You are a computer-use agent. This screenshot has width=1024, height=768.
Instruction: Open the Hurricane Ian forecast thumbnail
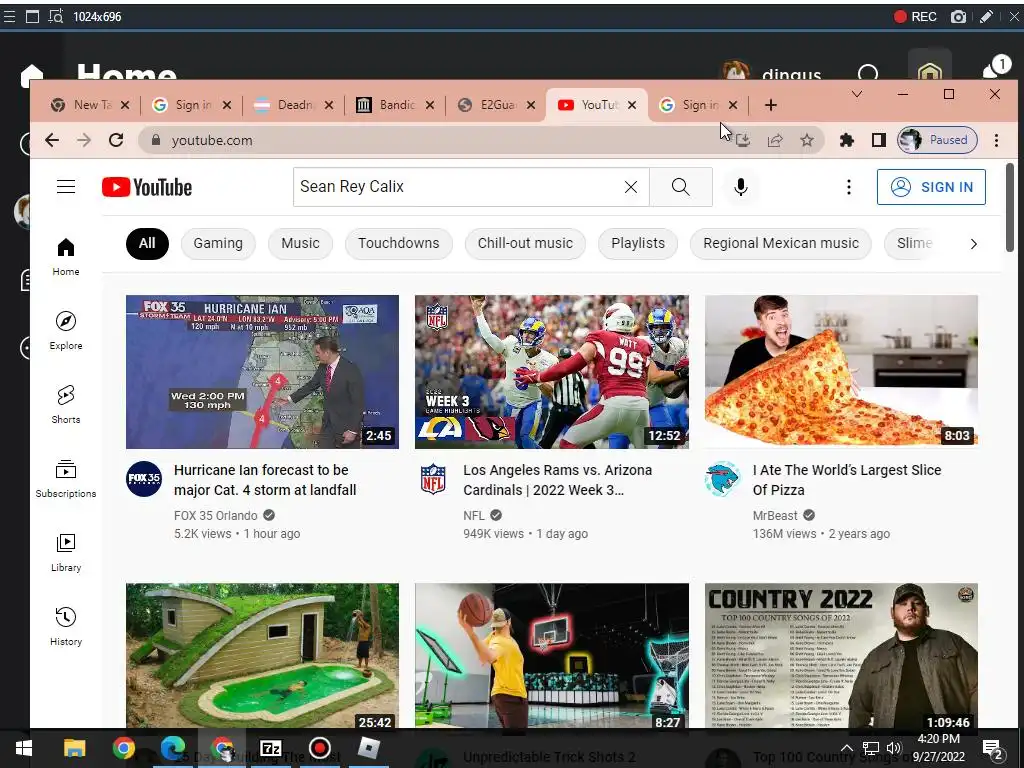(x=262, y=372)
